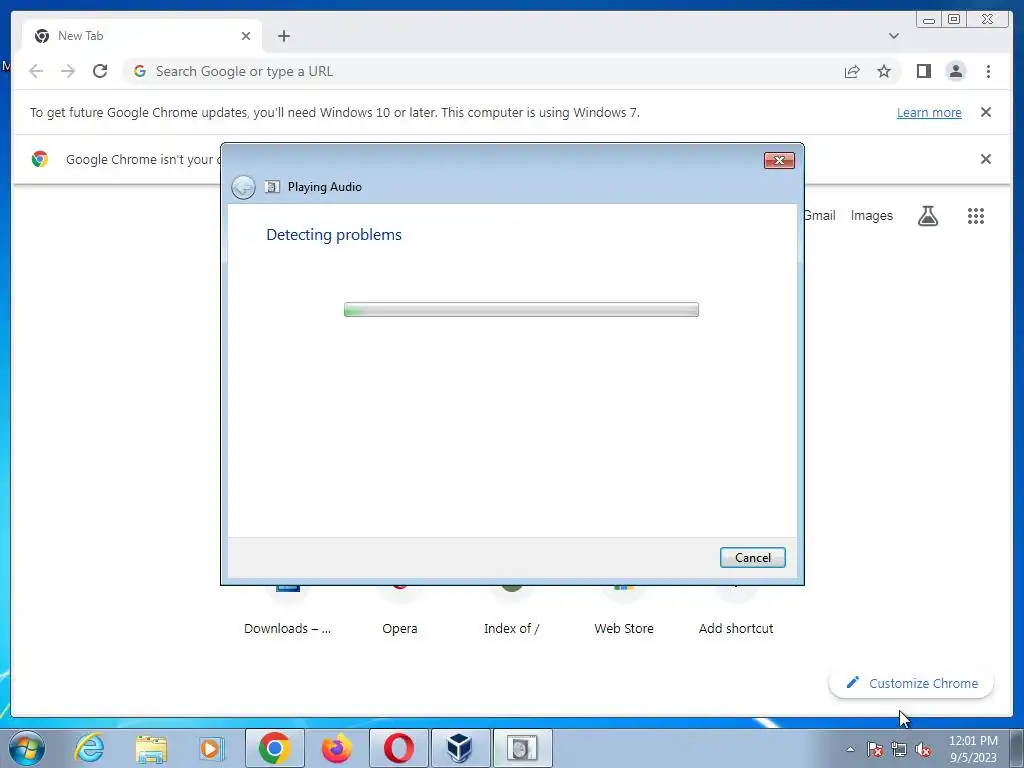Open the taskbar clock and date

coord(973,749)
